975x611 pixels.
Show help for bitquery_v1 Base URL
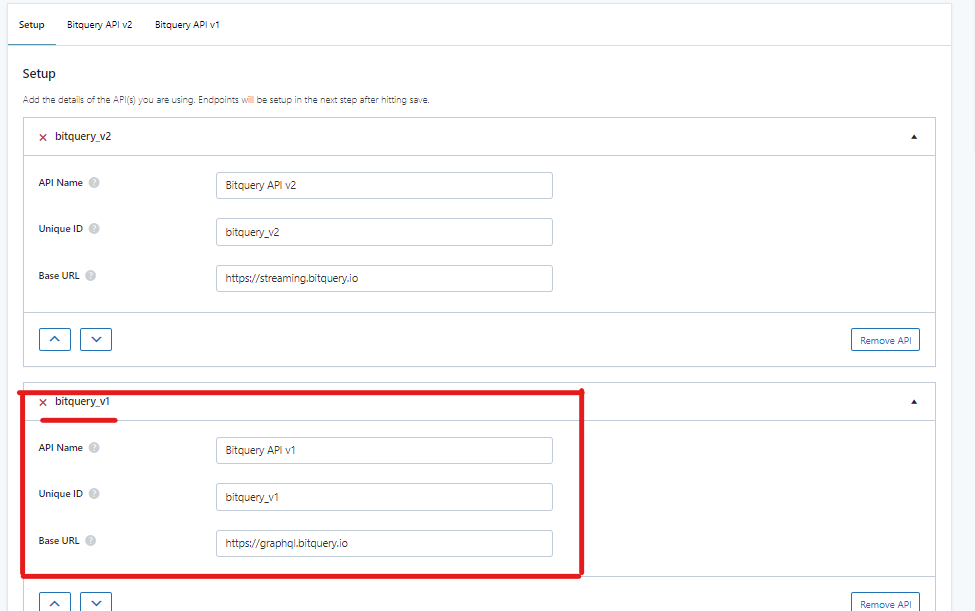click(91, 540)
